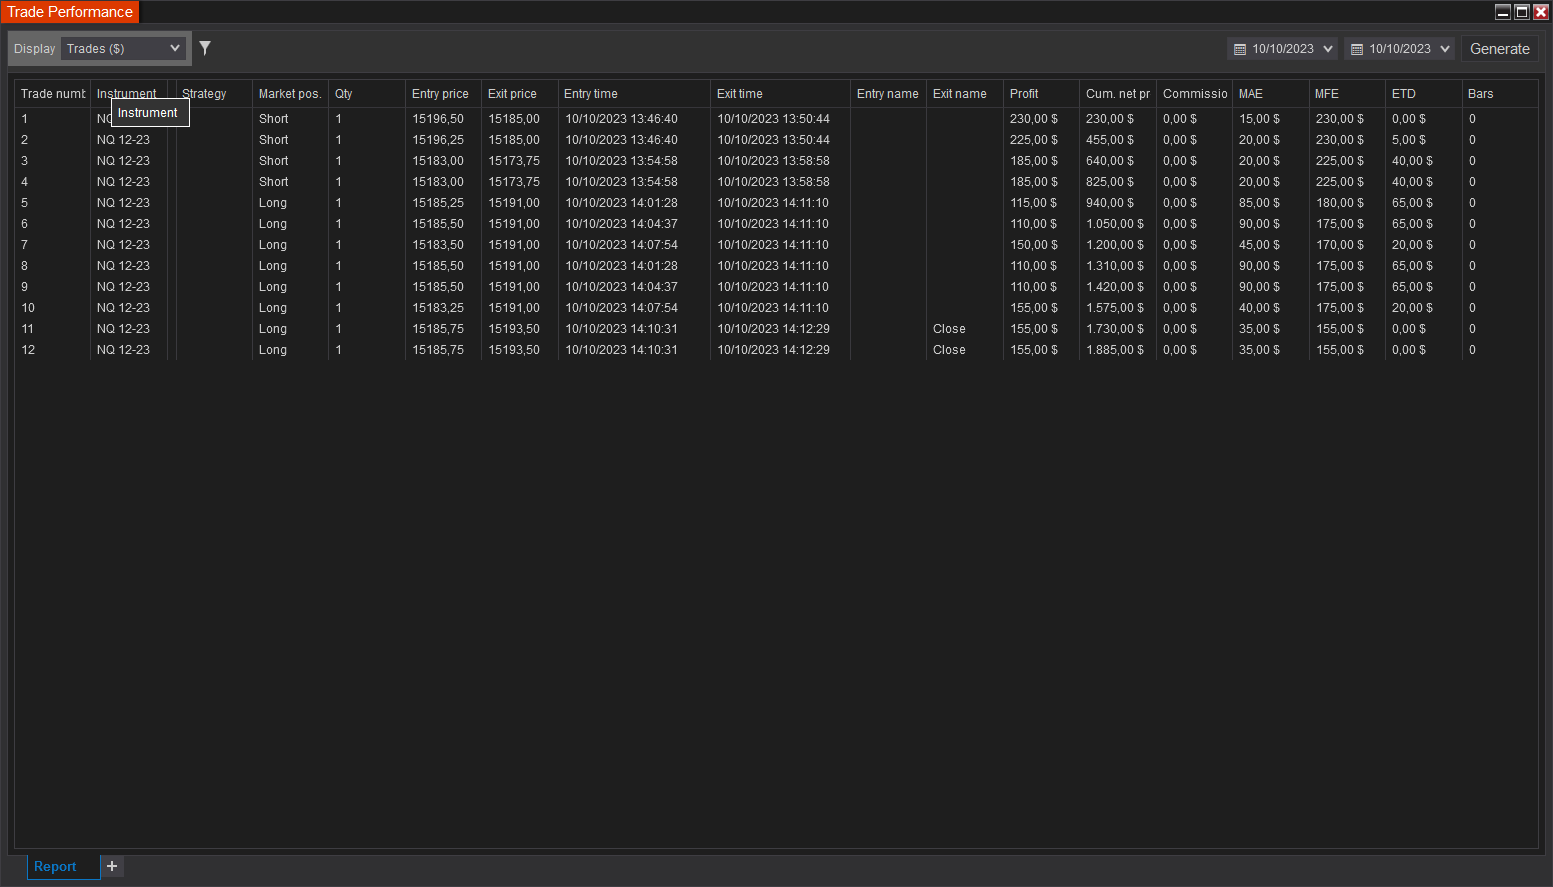Image resolution: width=1553 pixels, height=887 pixels.
Task: Select trade row number 5
Action: click(x=776, y=203)
